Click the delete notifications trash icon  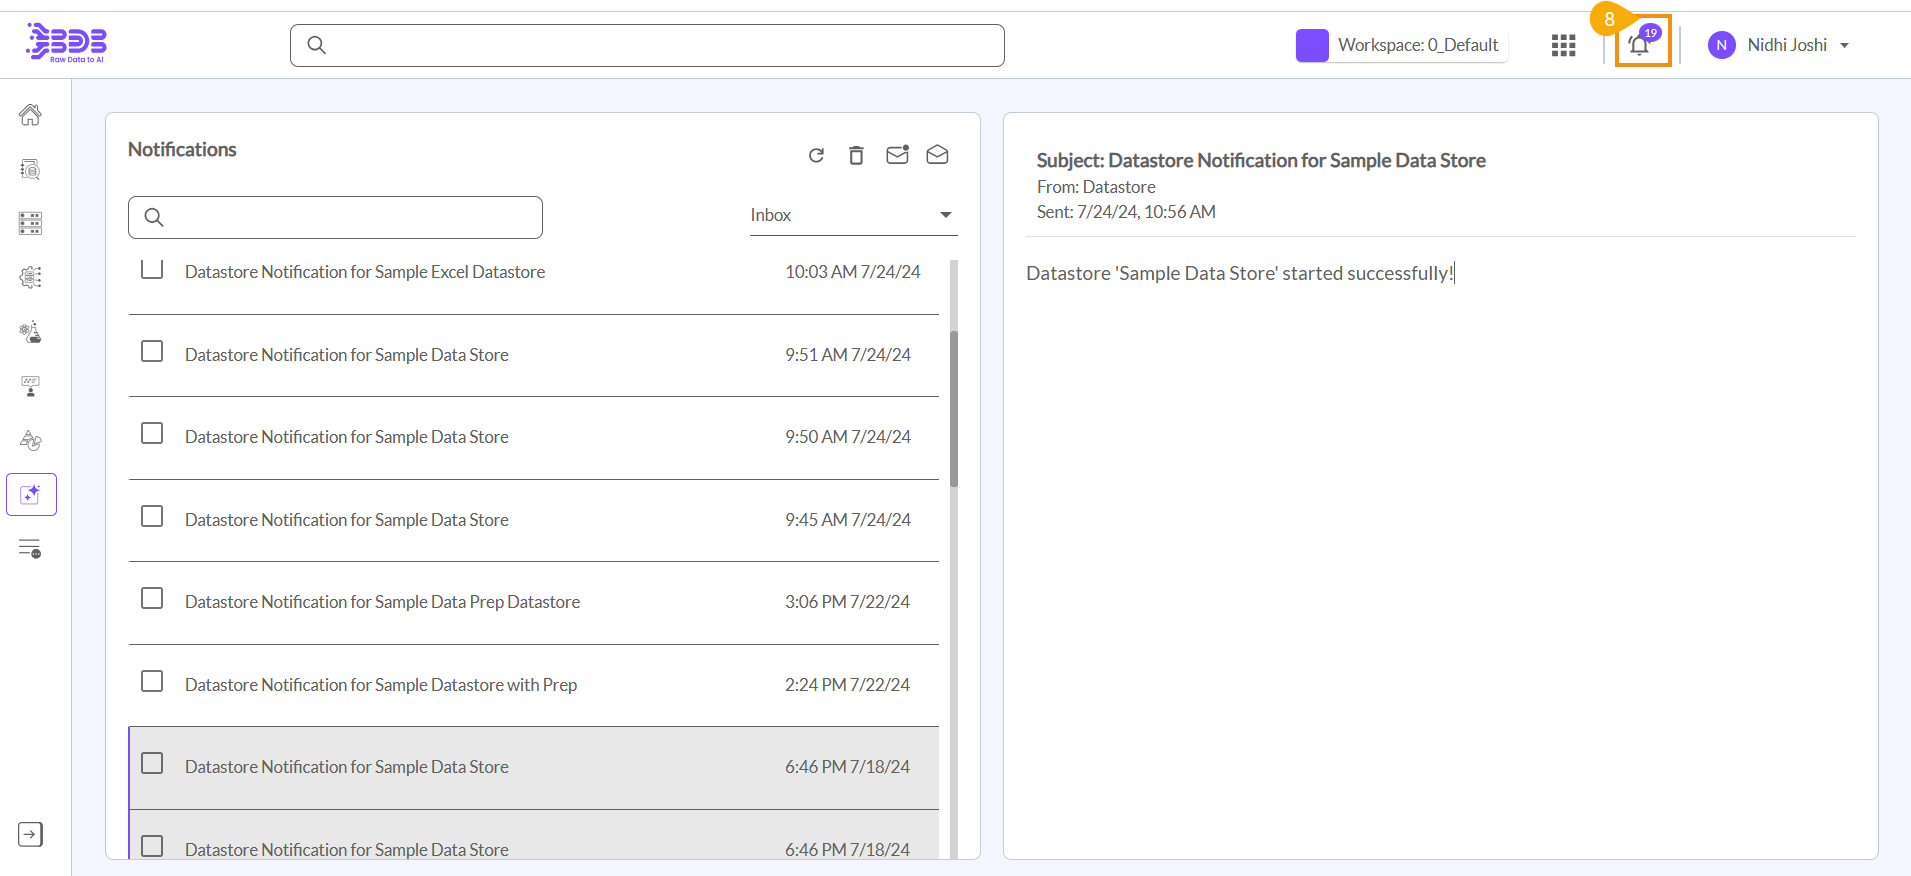(x=856, y=155)
